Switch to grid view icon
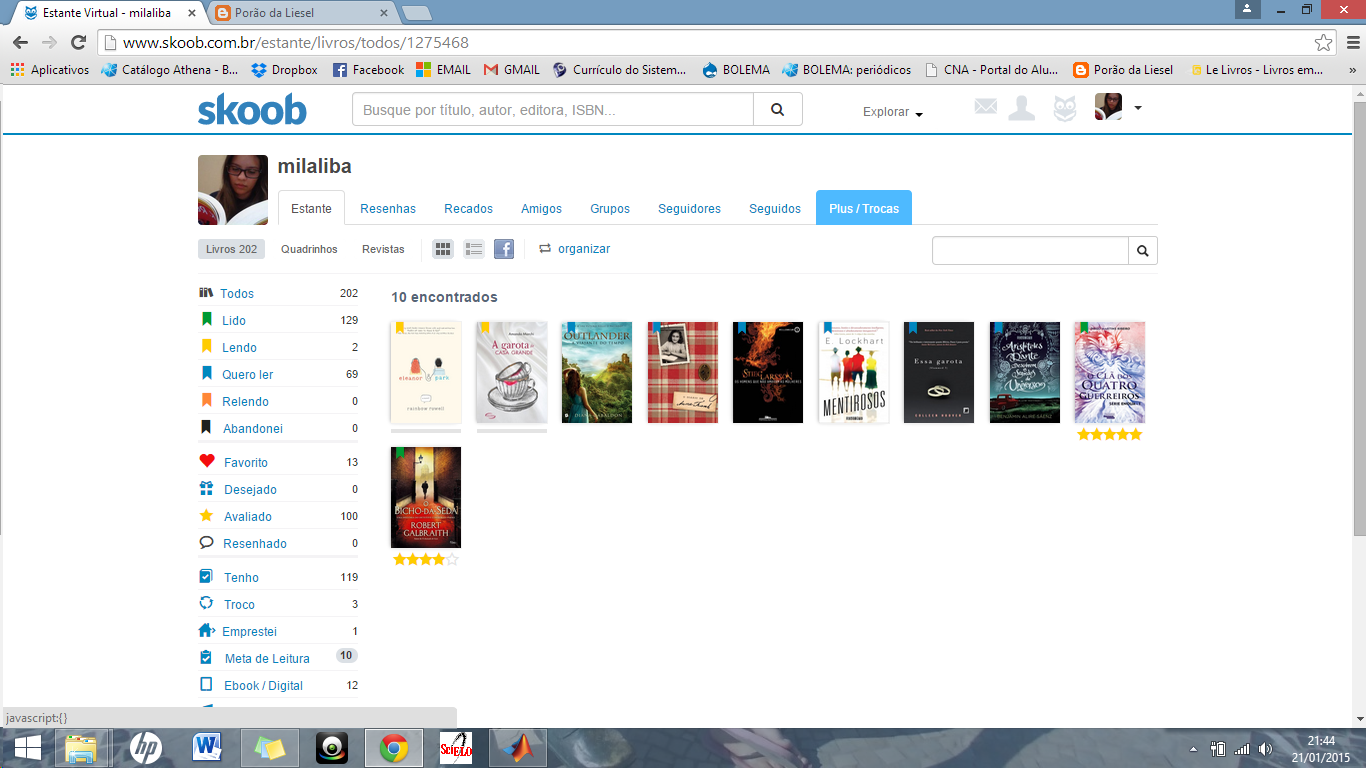 (443, 249)
